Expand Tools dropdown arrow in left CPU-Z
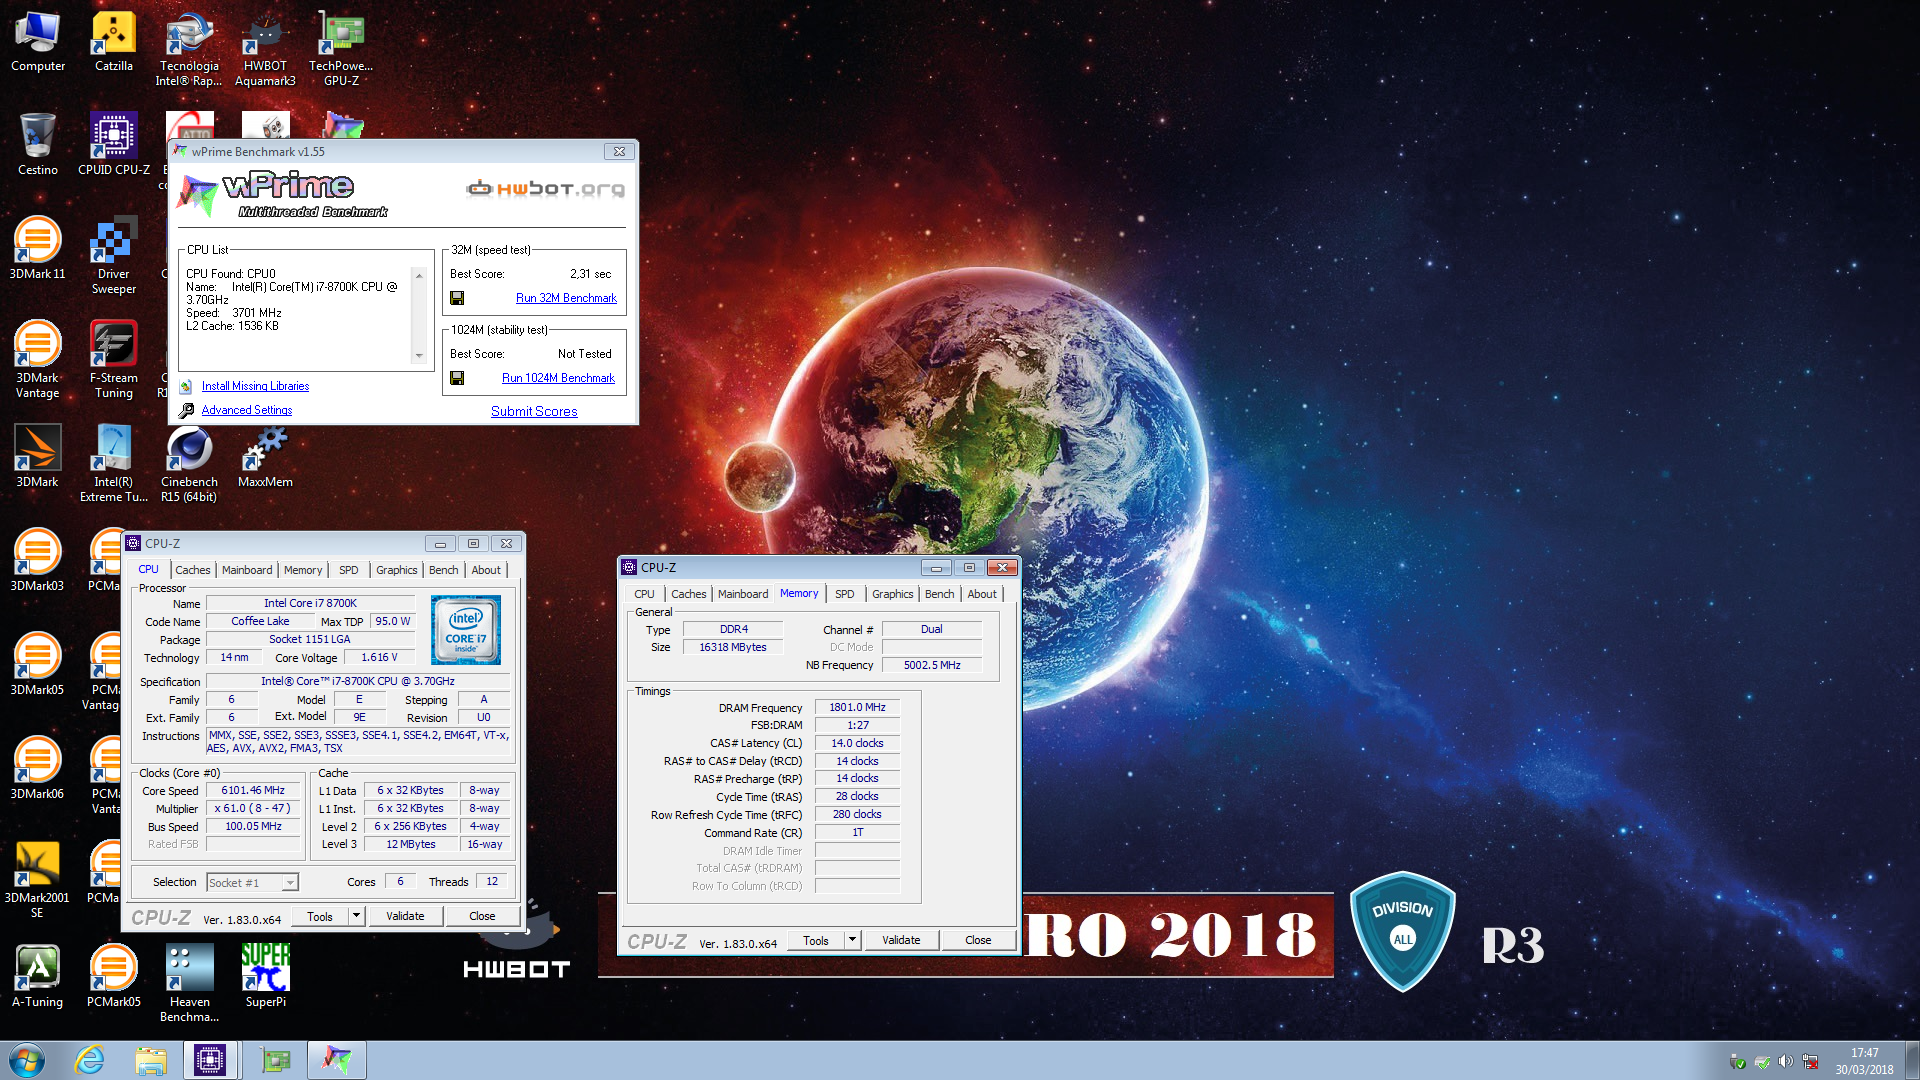Image resolution: width=1920 pixels, height=1080 pixels. coord(355,916)
